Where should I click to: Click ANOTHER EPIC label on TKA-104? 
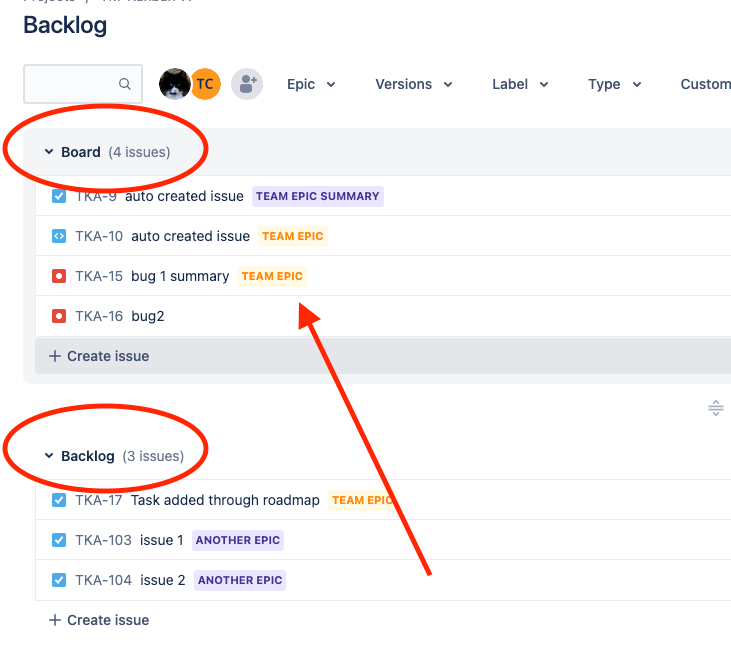coord(240,580)
